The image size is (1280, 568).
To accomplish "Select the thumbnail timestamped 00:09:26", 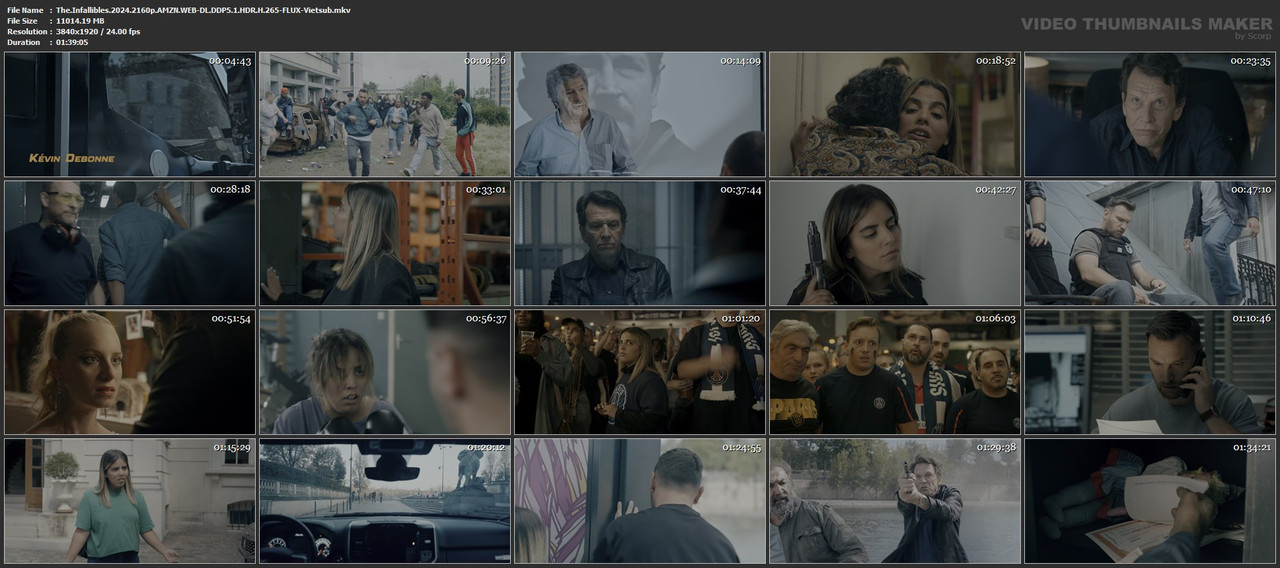I will (385, 114).
